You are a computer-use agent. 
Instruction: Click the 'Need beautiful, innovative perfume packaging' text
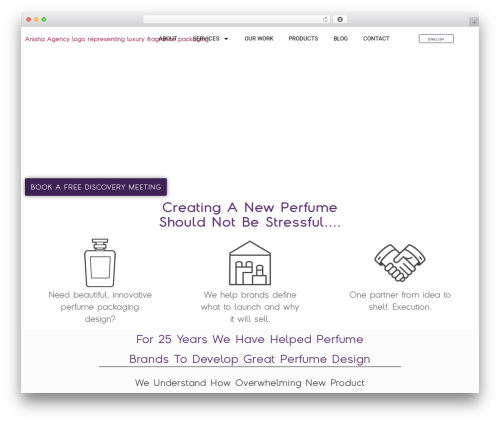(x=100, y=307)
